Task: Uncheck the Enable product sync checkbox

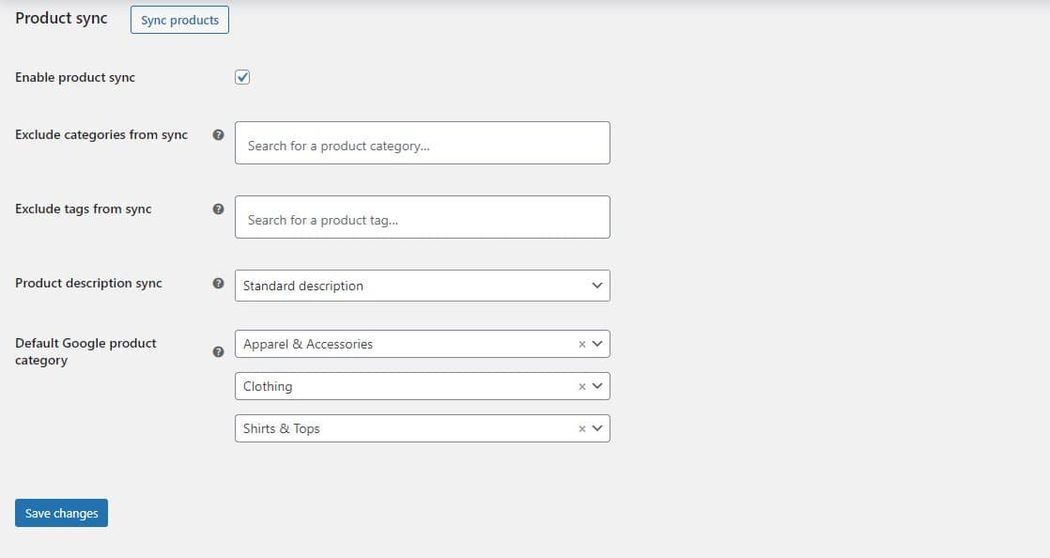Action: (242, 77)
